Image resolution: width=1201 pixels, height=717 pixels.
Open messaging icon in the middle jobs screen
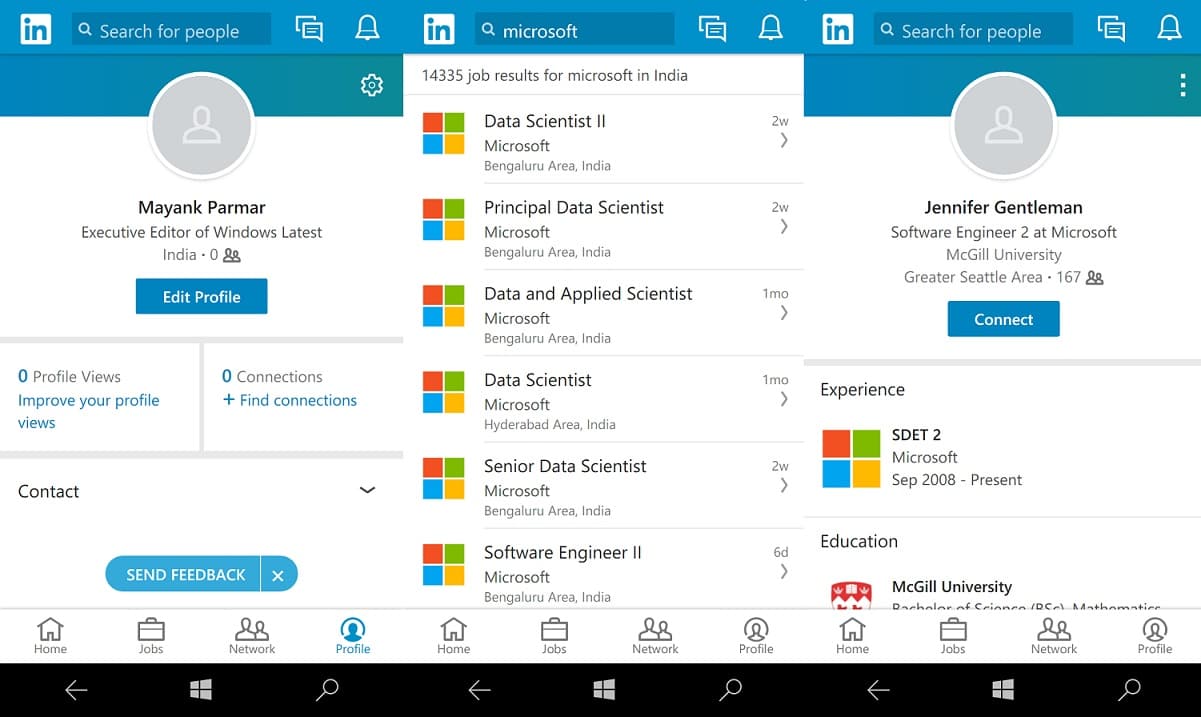pyautogui.click(x=712, y=29)
